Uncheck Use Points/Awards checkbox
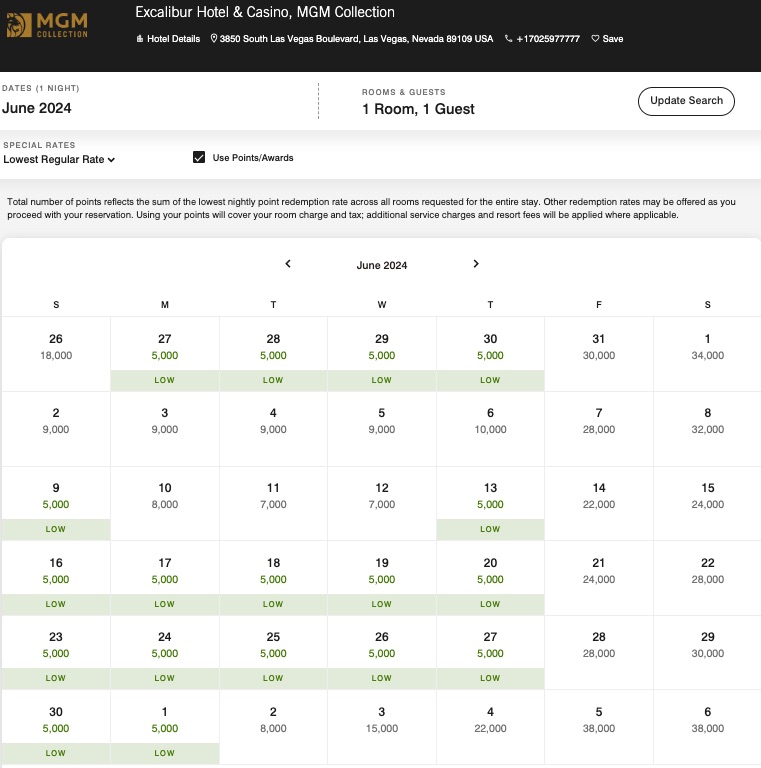761x768 pixels. coord(199,157)
